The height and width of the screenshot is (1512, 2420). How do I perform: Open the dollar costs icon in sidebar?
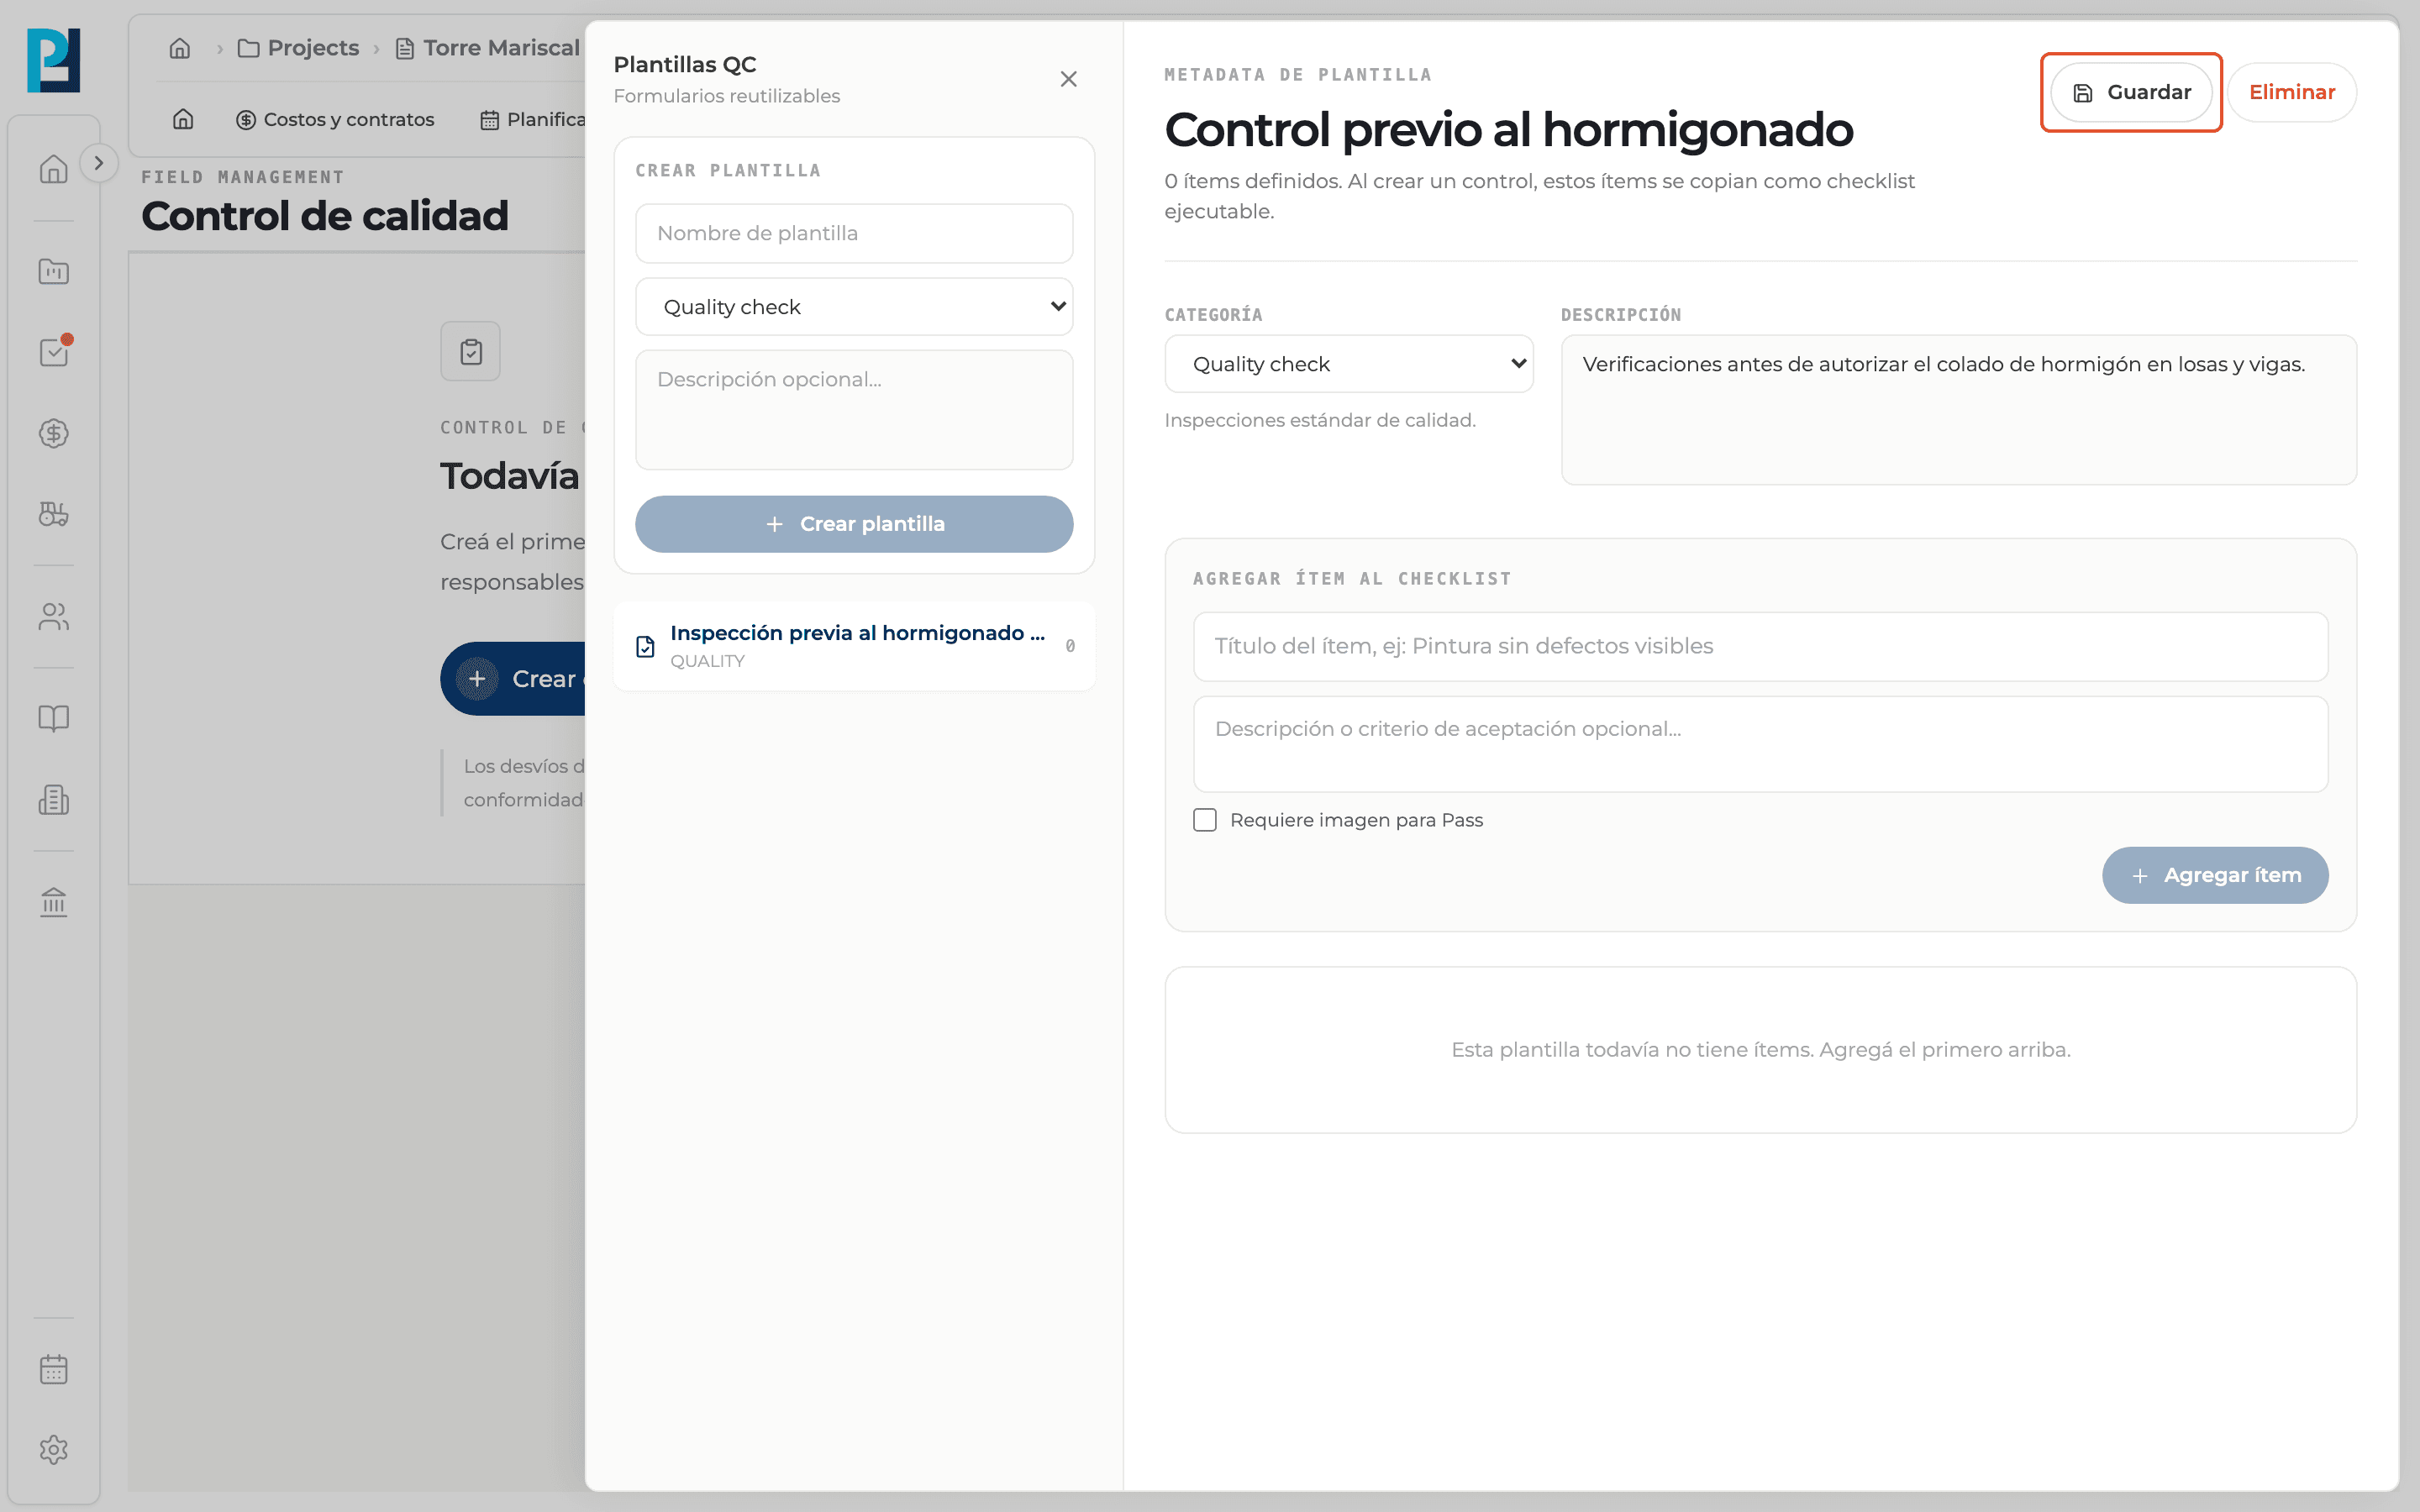[x=54, y=433]
